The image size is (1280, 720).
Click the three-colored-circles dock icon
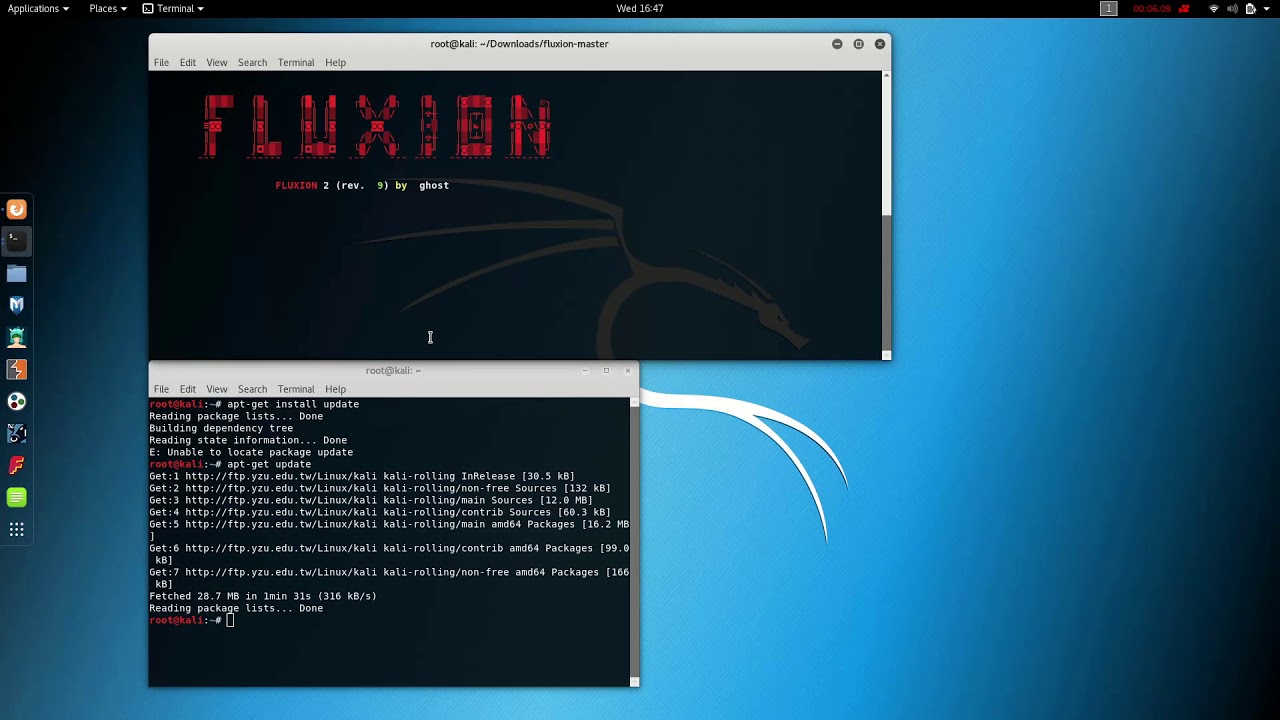[x=16, y=401]
